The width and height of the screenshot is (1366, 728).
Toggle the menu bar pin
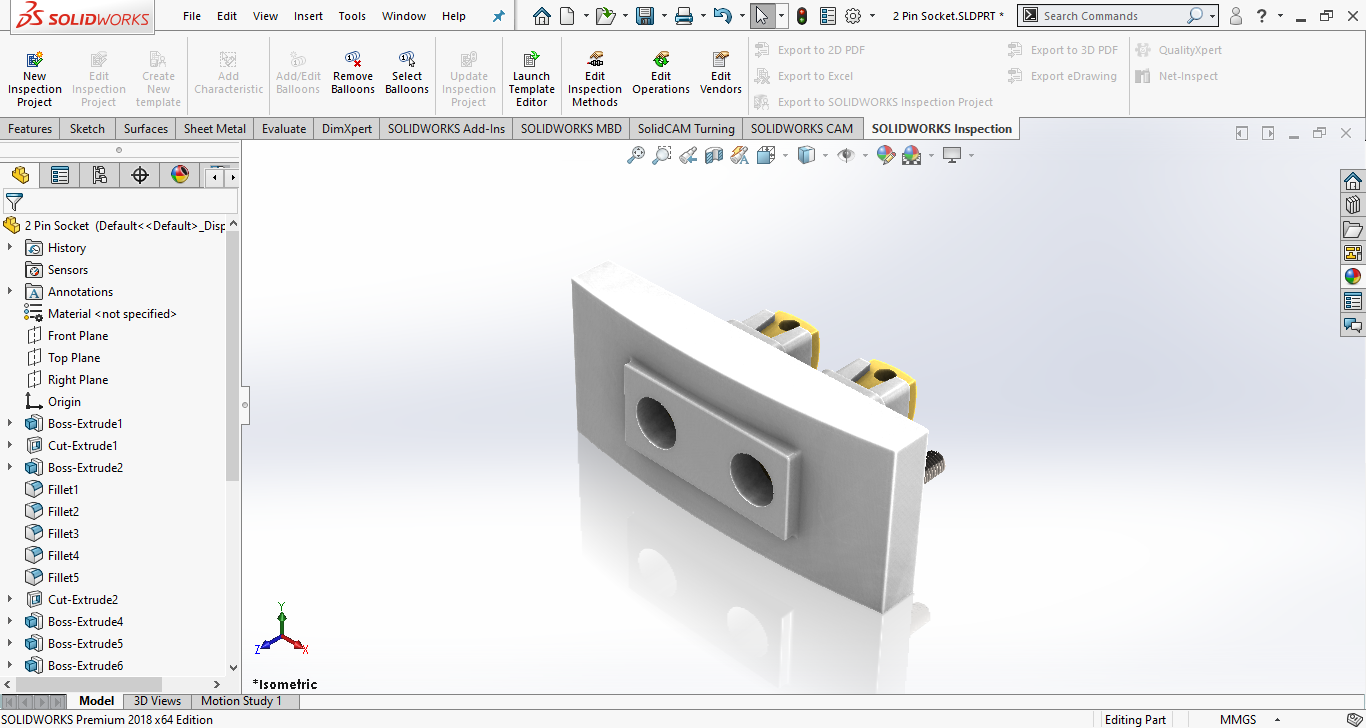[x=499, y=16]
